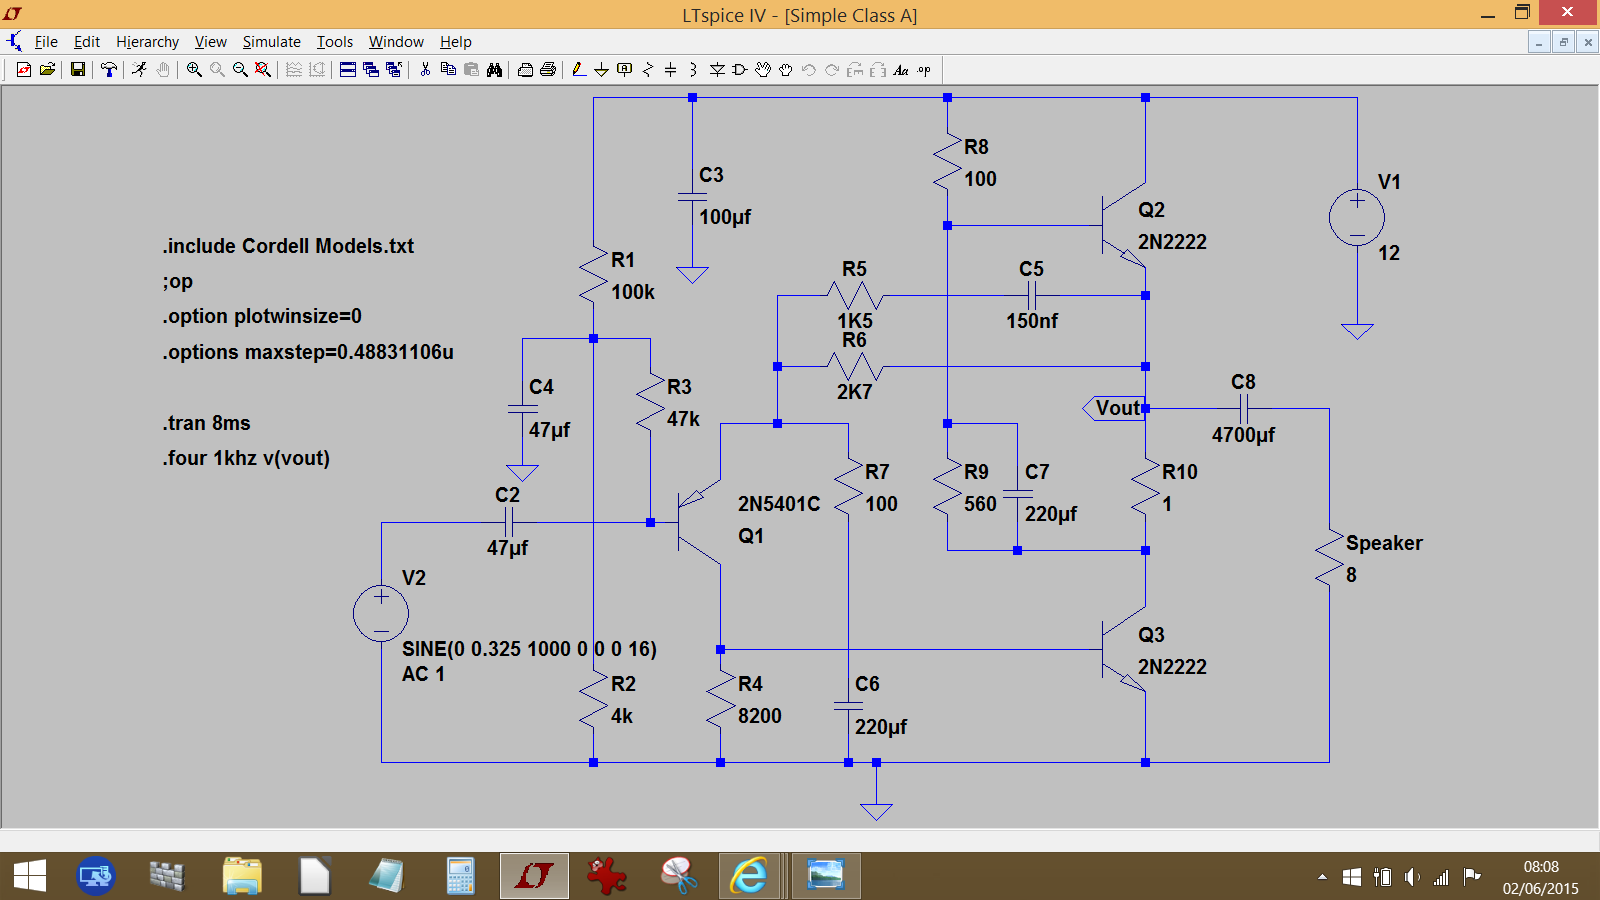Image resolution: width=1600 pixels, height=900 pixels.
Task: Create a new schematic from toolbar
Action: tap(24, 69)
